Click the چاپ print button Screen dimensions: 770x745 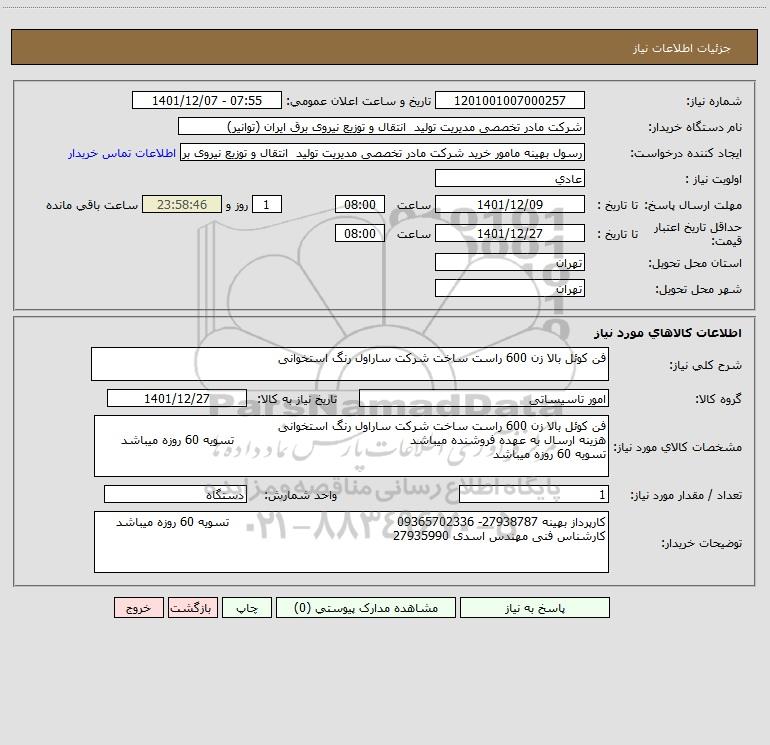click(x=247, y=608)
